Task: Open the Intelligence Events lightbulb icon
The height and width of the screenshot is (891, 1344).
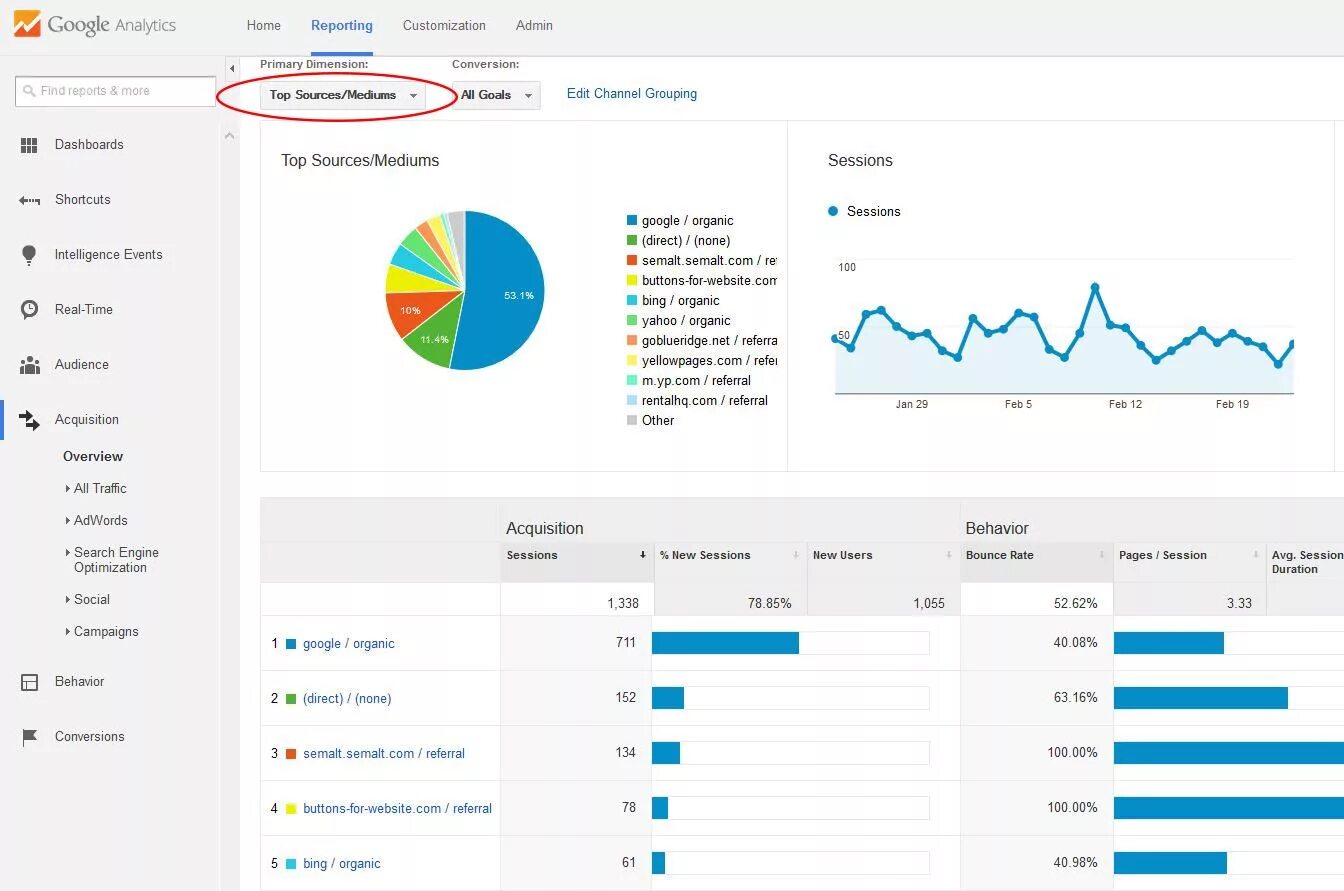Action: pyautogui.click(x=29, y=255)
